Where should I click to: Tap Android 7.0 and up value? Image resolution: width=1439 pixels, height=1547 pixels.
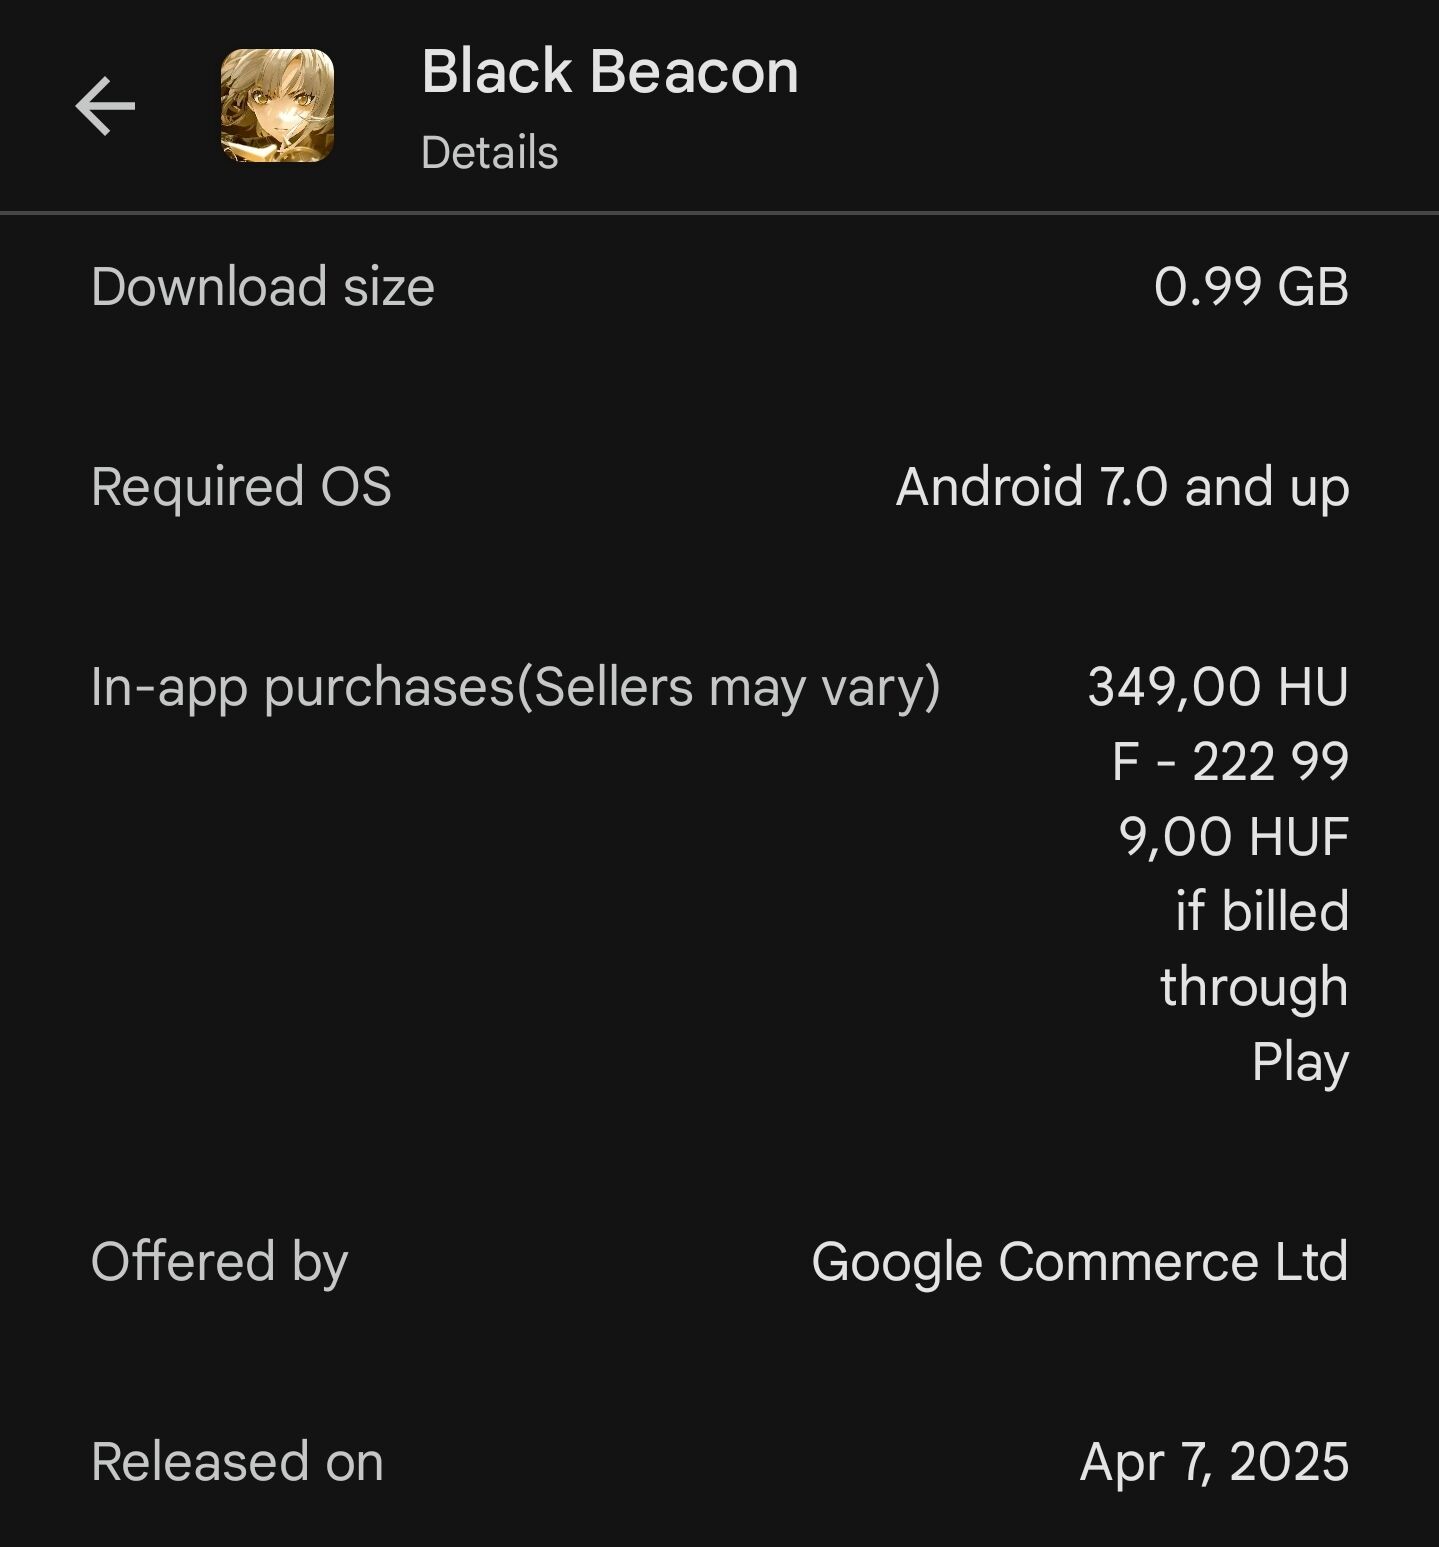(x=1122, y=487)
